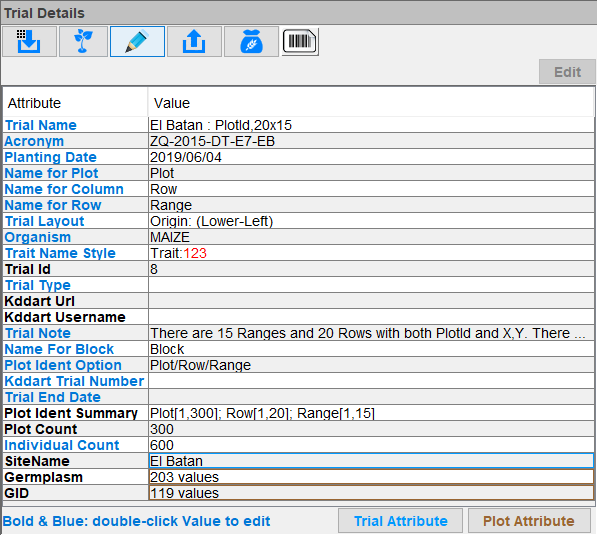Select the Germplasm 203 values cell
This screenshot has height=535, width=598.
pos(371,477)
